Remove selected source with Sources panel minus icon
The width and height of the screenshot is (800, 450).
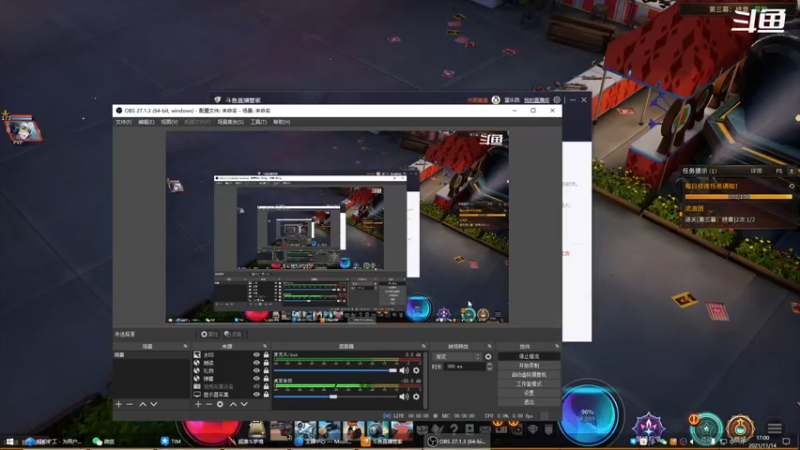pos(209,404)
